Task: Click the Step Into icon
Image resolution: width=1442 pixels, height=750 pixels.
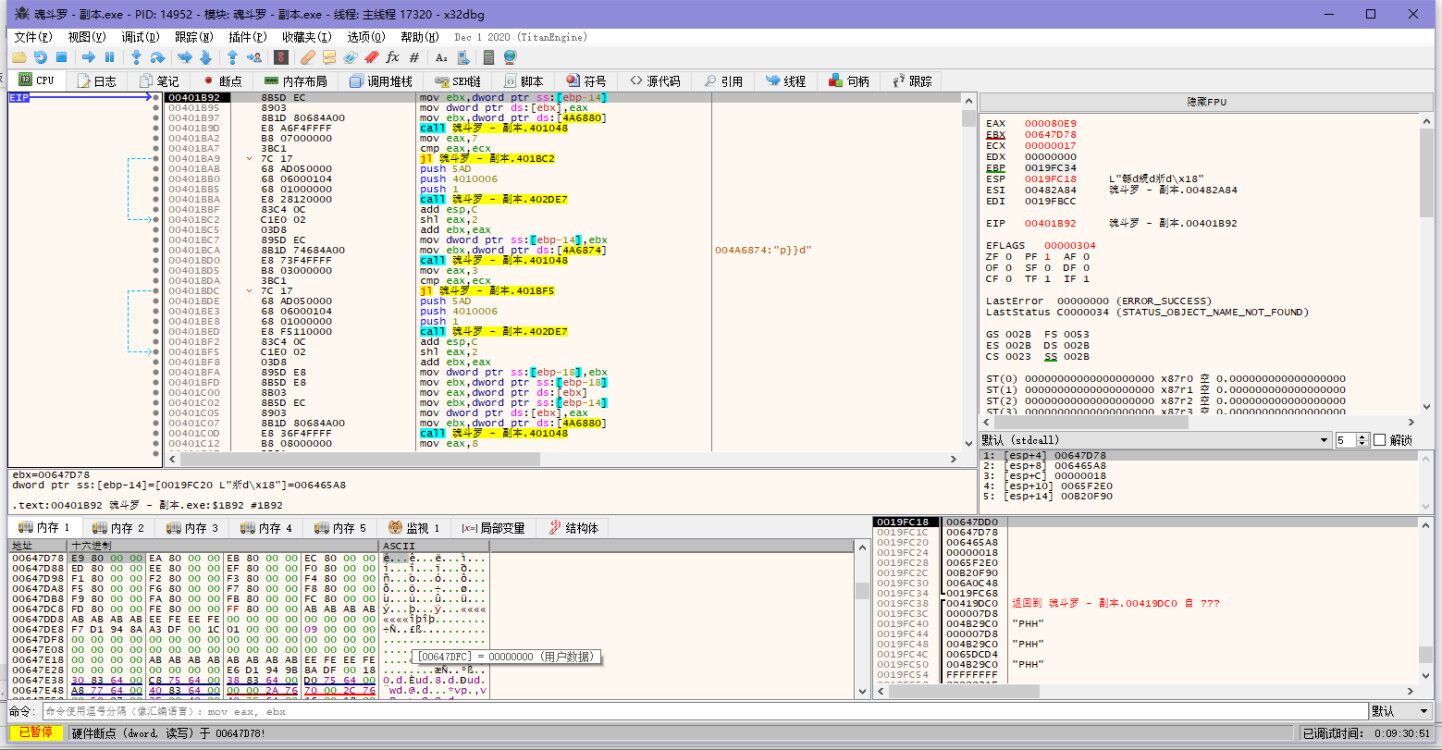Action: tap(136, 57)
